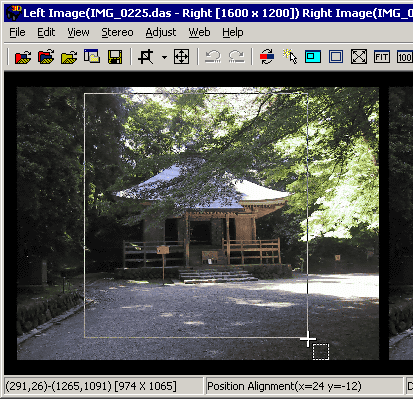Open stereo image with first red folder icon

pos(23,57)
